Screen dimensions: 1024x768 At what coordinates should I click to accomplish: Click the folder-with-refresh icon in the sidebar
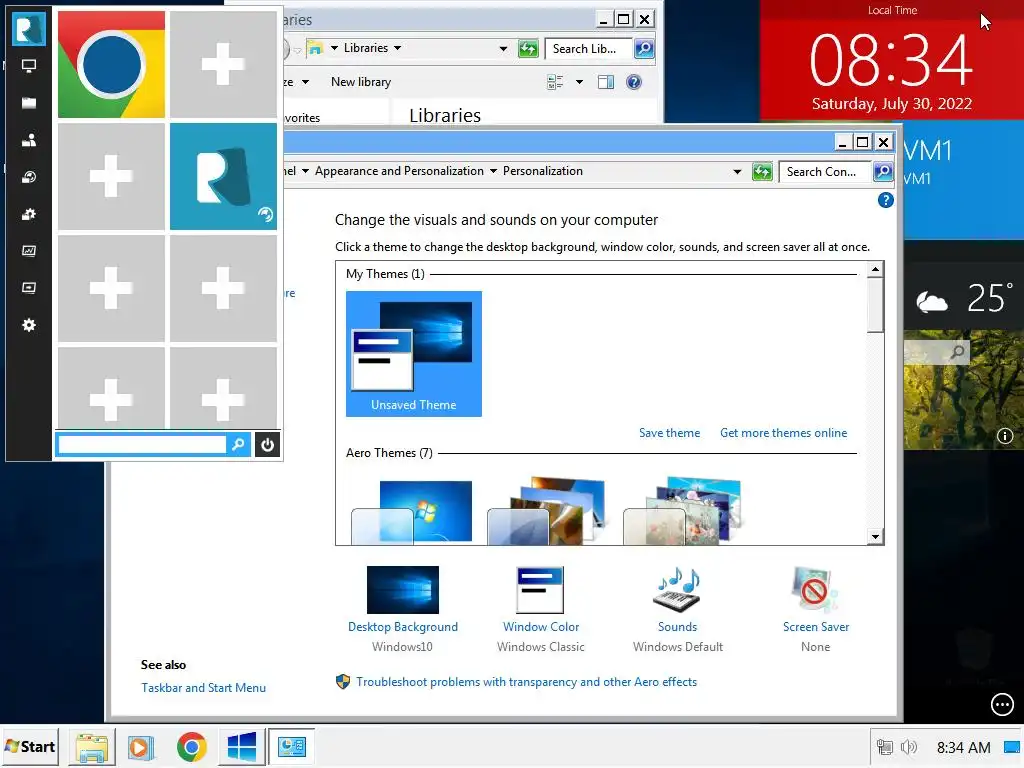29,177
